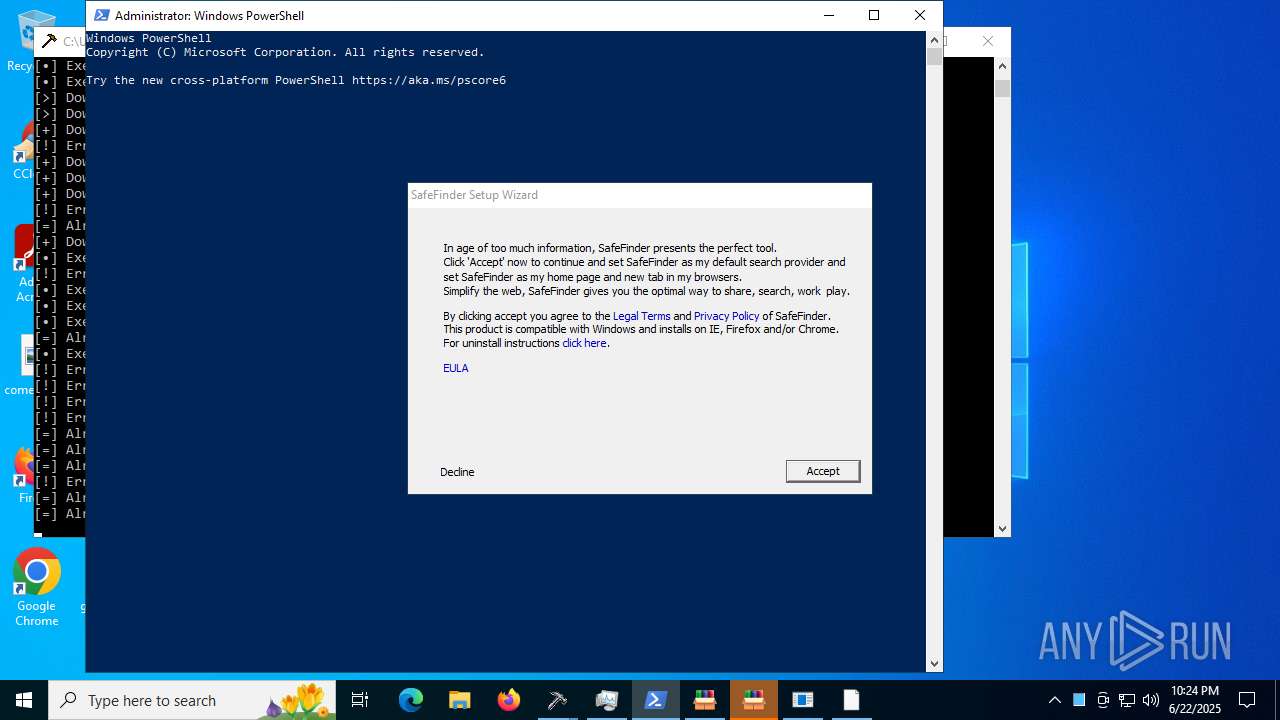The width and height of the screenshot is (1280, 720).
Task: Maximize the PowerShell window
Action: coord(874,15)
